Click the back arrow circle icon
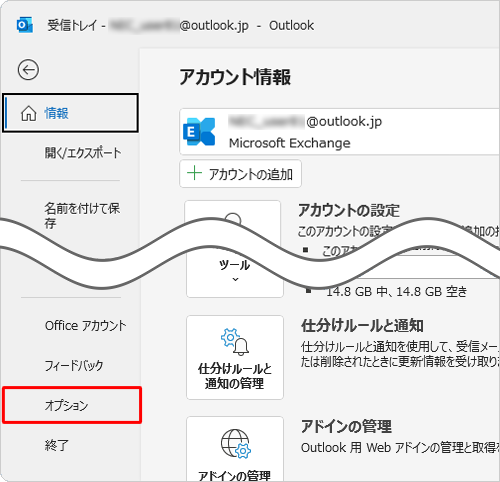Viewport: 500px width, 482px height. 28,70
